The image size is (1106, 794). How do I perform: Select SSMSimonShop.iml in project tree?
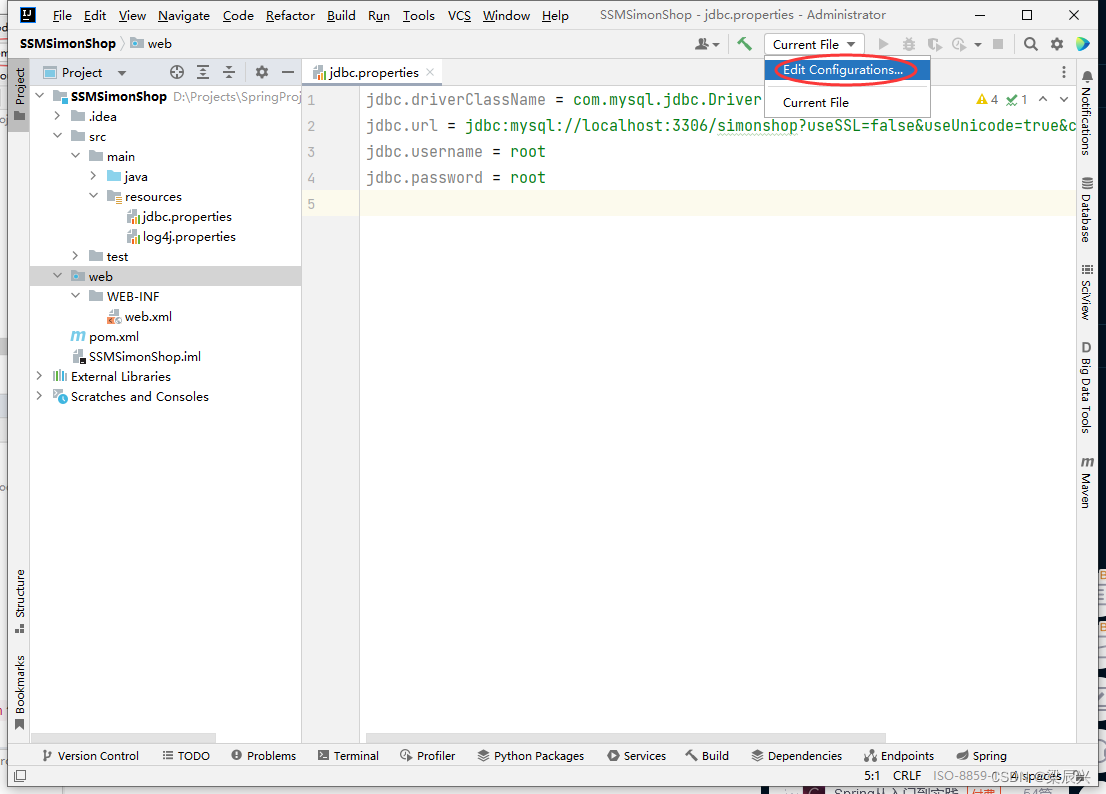pyautogui.click(x=137, y=357)
